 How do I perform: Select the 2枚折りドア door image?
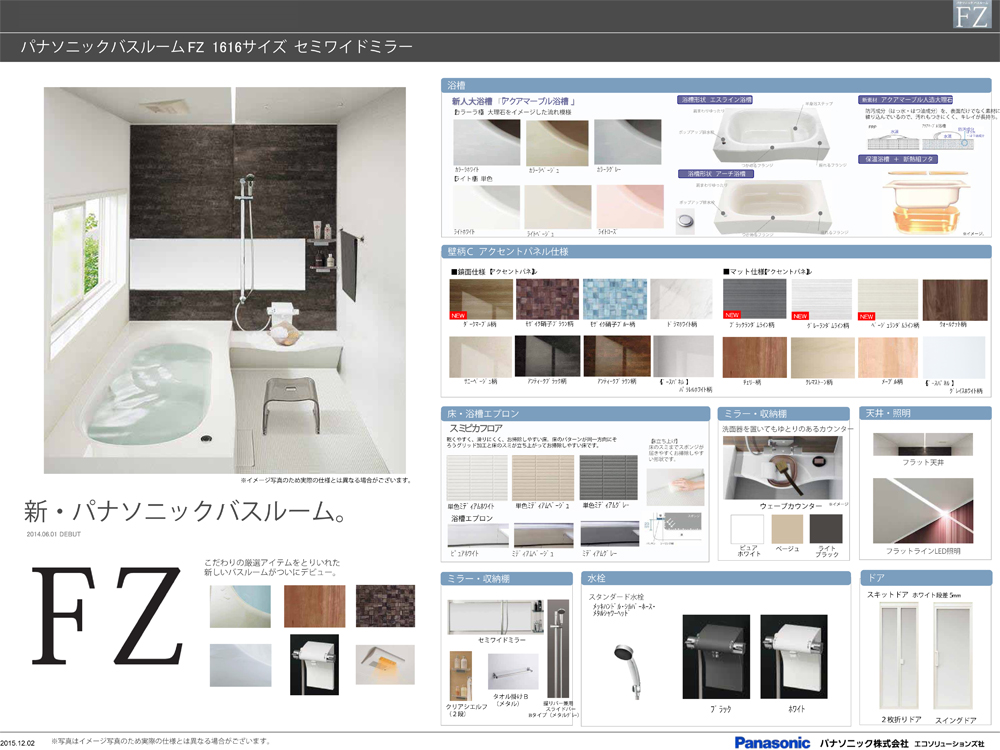(x=901, y=656)
